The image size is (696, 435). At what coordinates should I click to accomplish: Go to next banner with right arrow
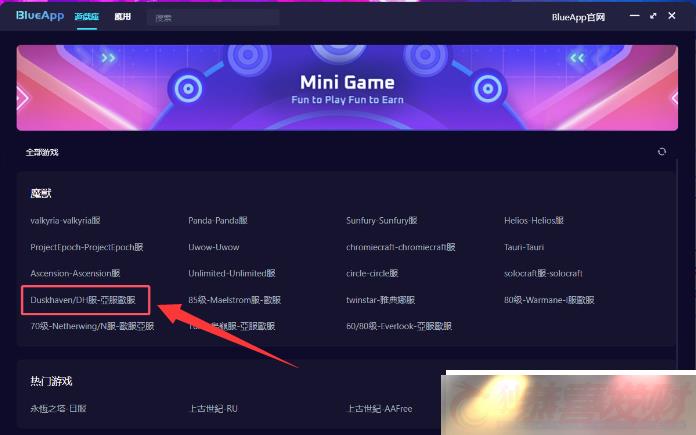click(x=674, y=98)
